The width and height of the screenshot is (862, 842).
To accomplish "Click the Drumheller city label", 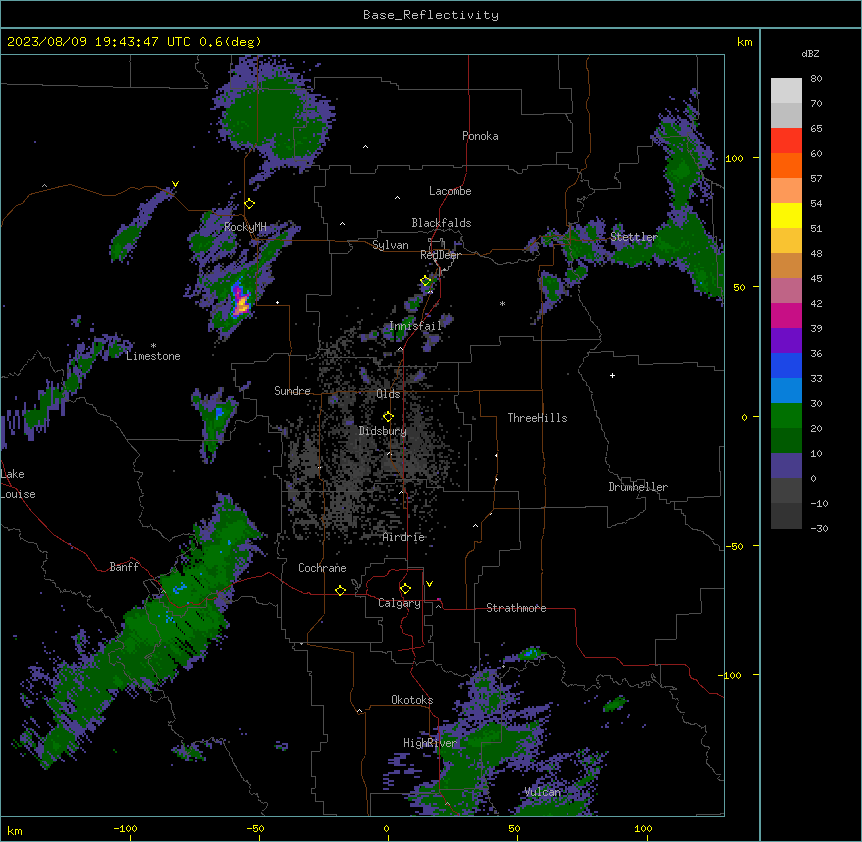I will point(638,487).
